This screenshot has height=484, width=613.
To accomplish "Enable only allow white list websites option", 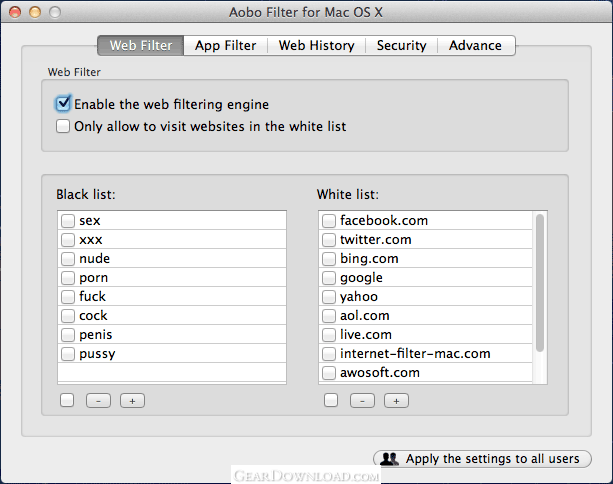I will coord(64,127).
